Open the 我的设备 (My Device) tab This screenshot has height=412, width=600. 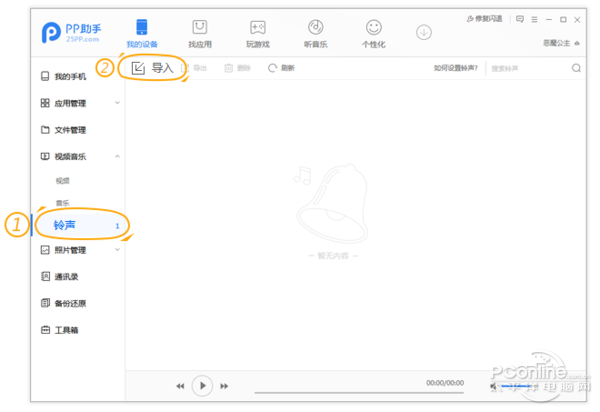(142, 33)
